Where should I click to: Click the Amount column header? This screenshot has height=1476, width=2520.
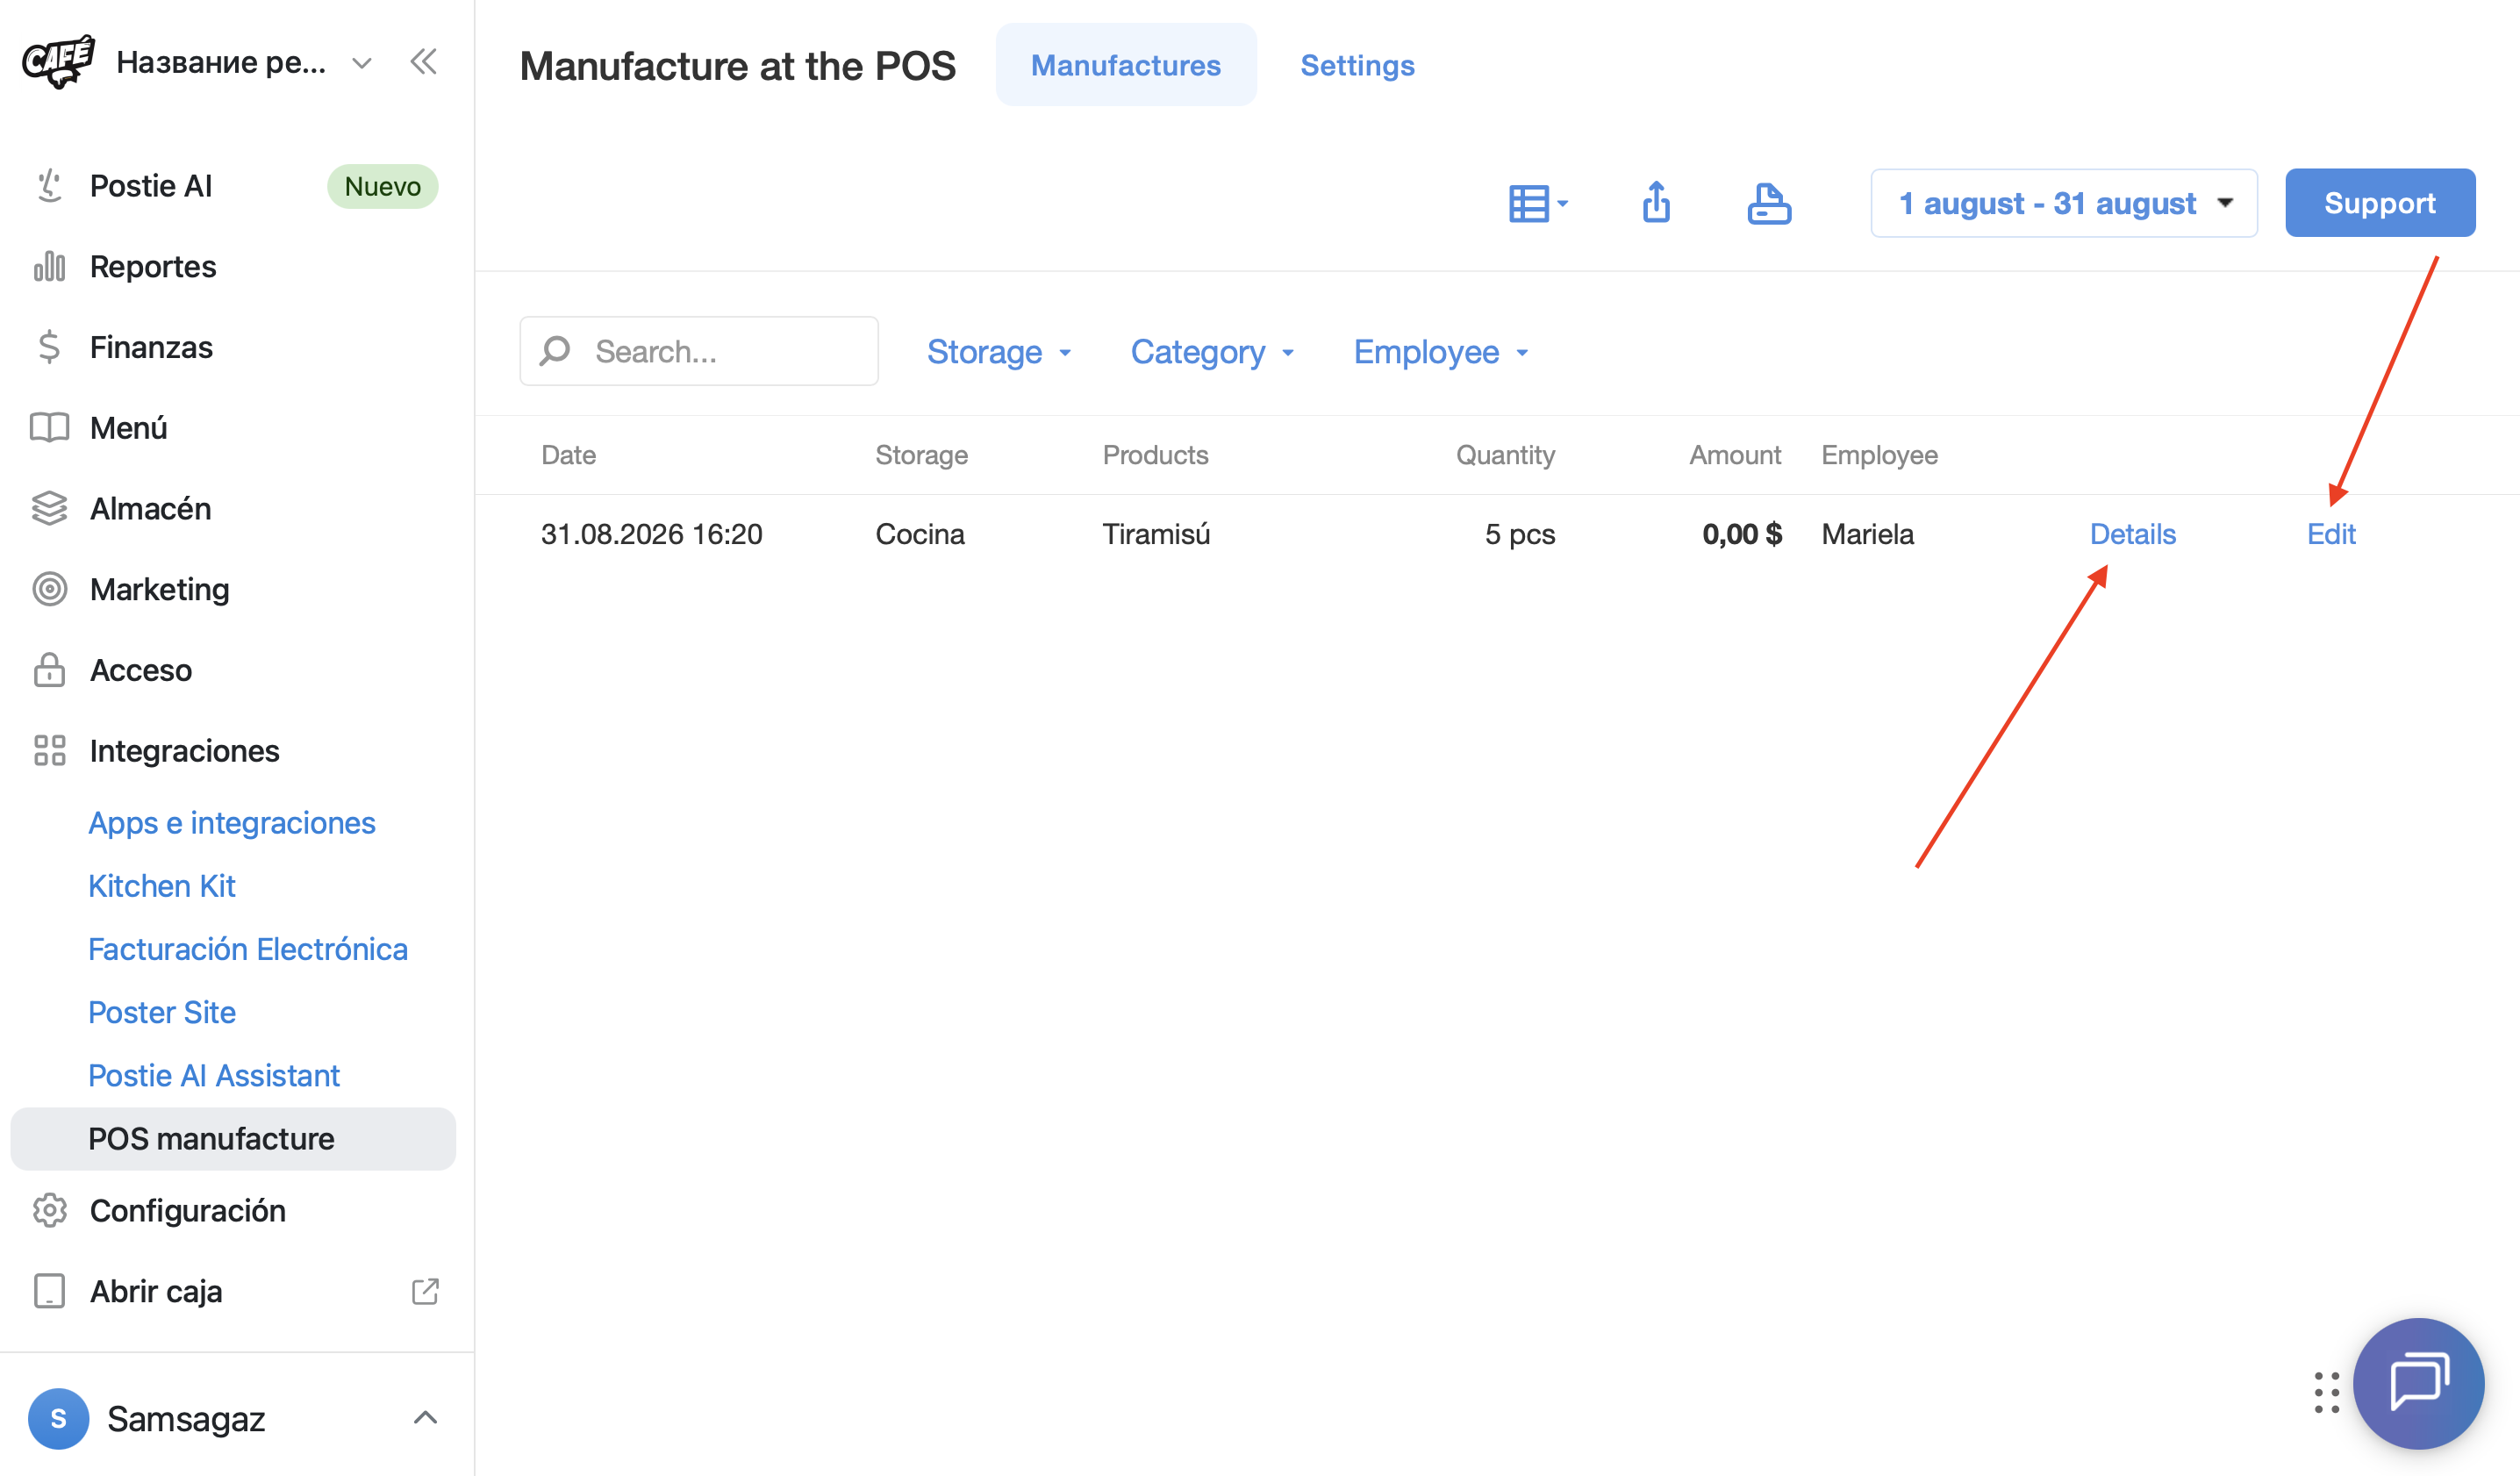(1735, 455)
